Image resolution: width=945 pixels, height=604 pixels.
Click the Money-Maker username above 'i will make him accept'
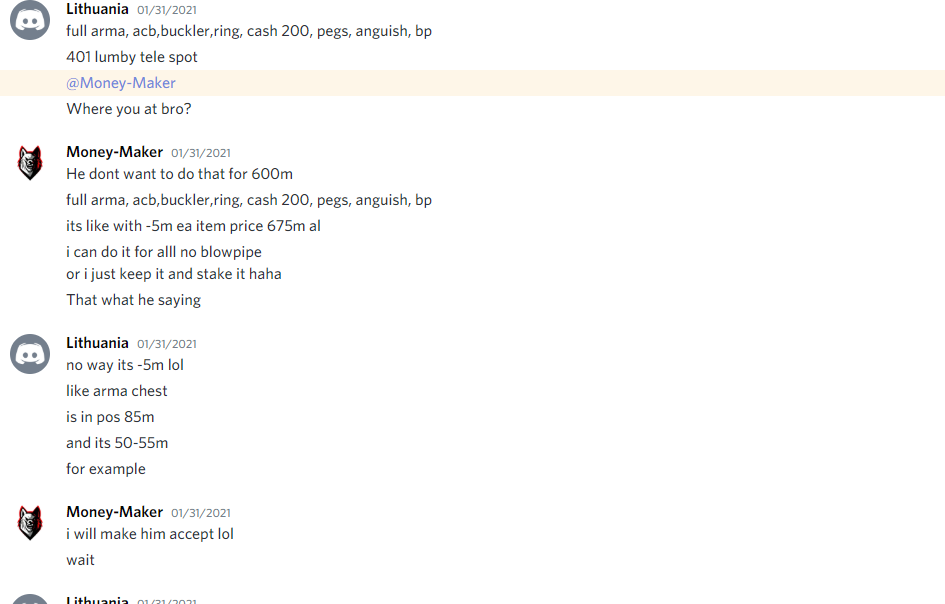coord(115,512)
